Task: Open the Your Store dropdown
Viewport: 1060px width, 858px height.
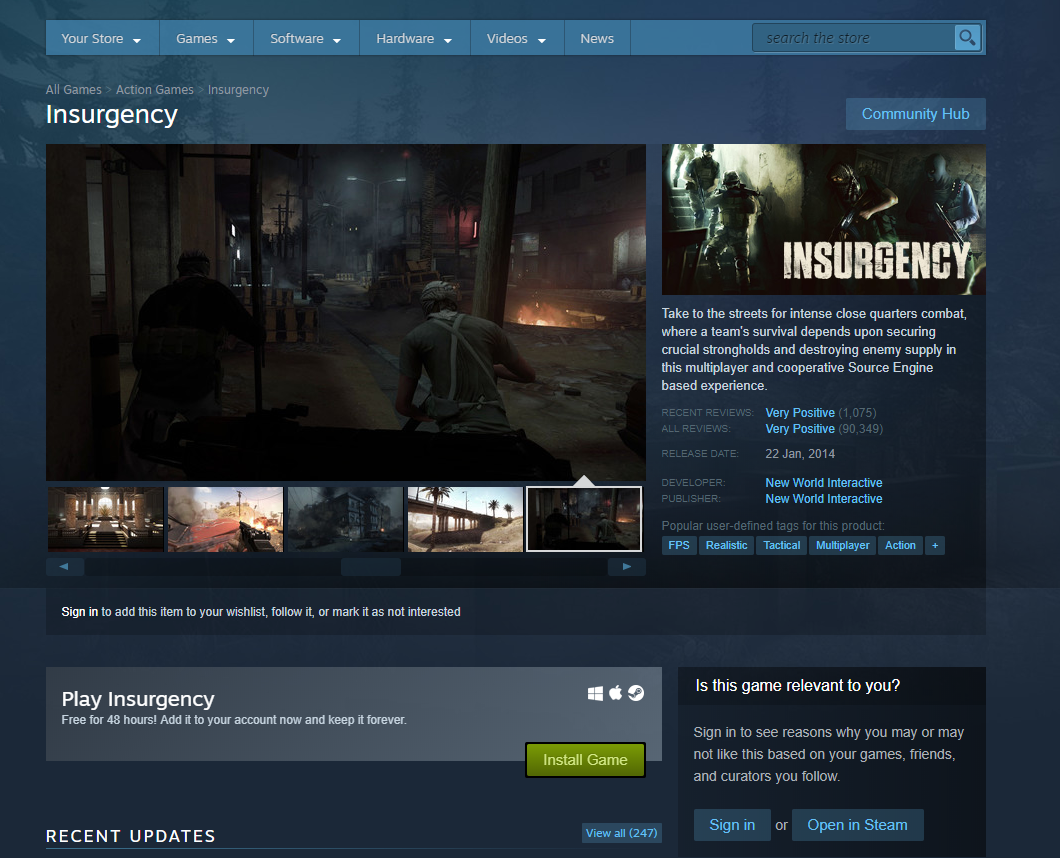Action: (x=101, y=39)
